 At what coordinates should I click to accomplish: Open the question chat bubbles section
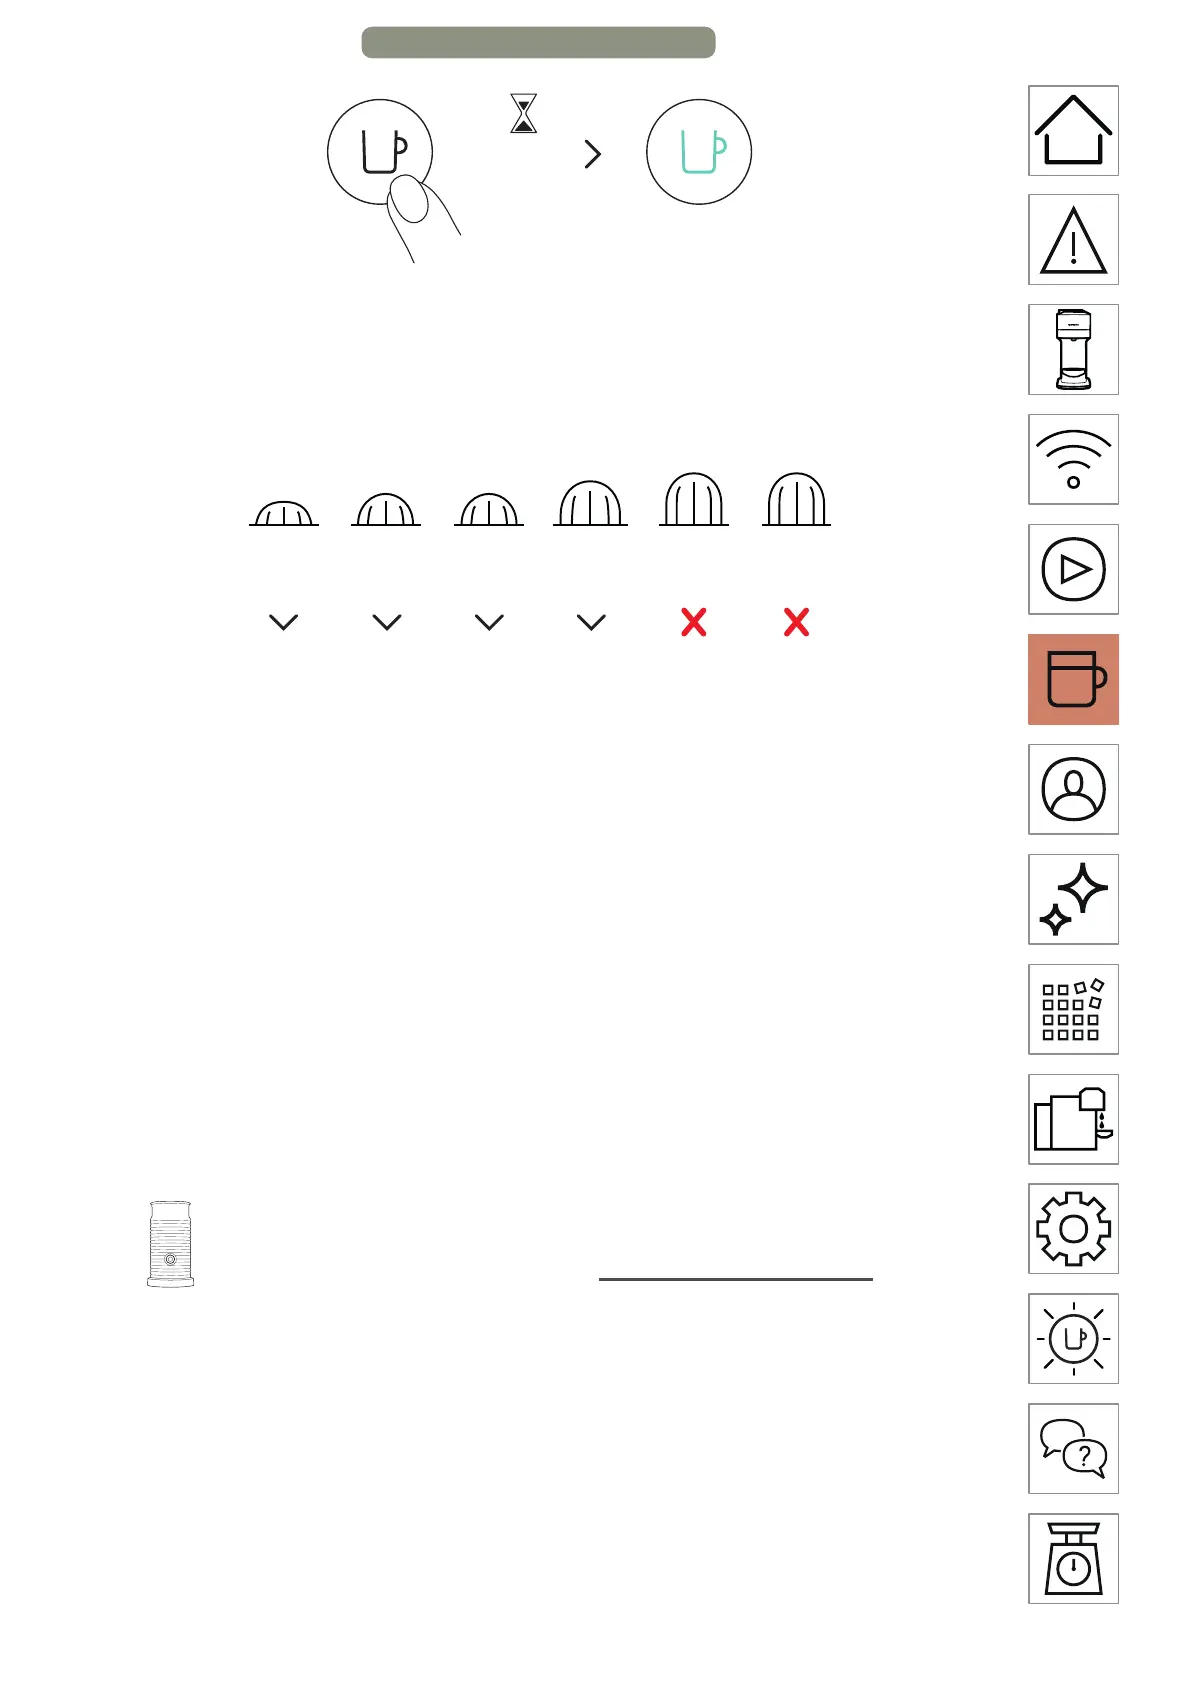coord(1073,1449)
